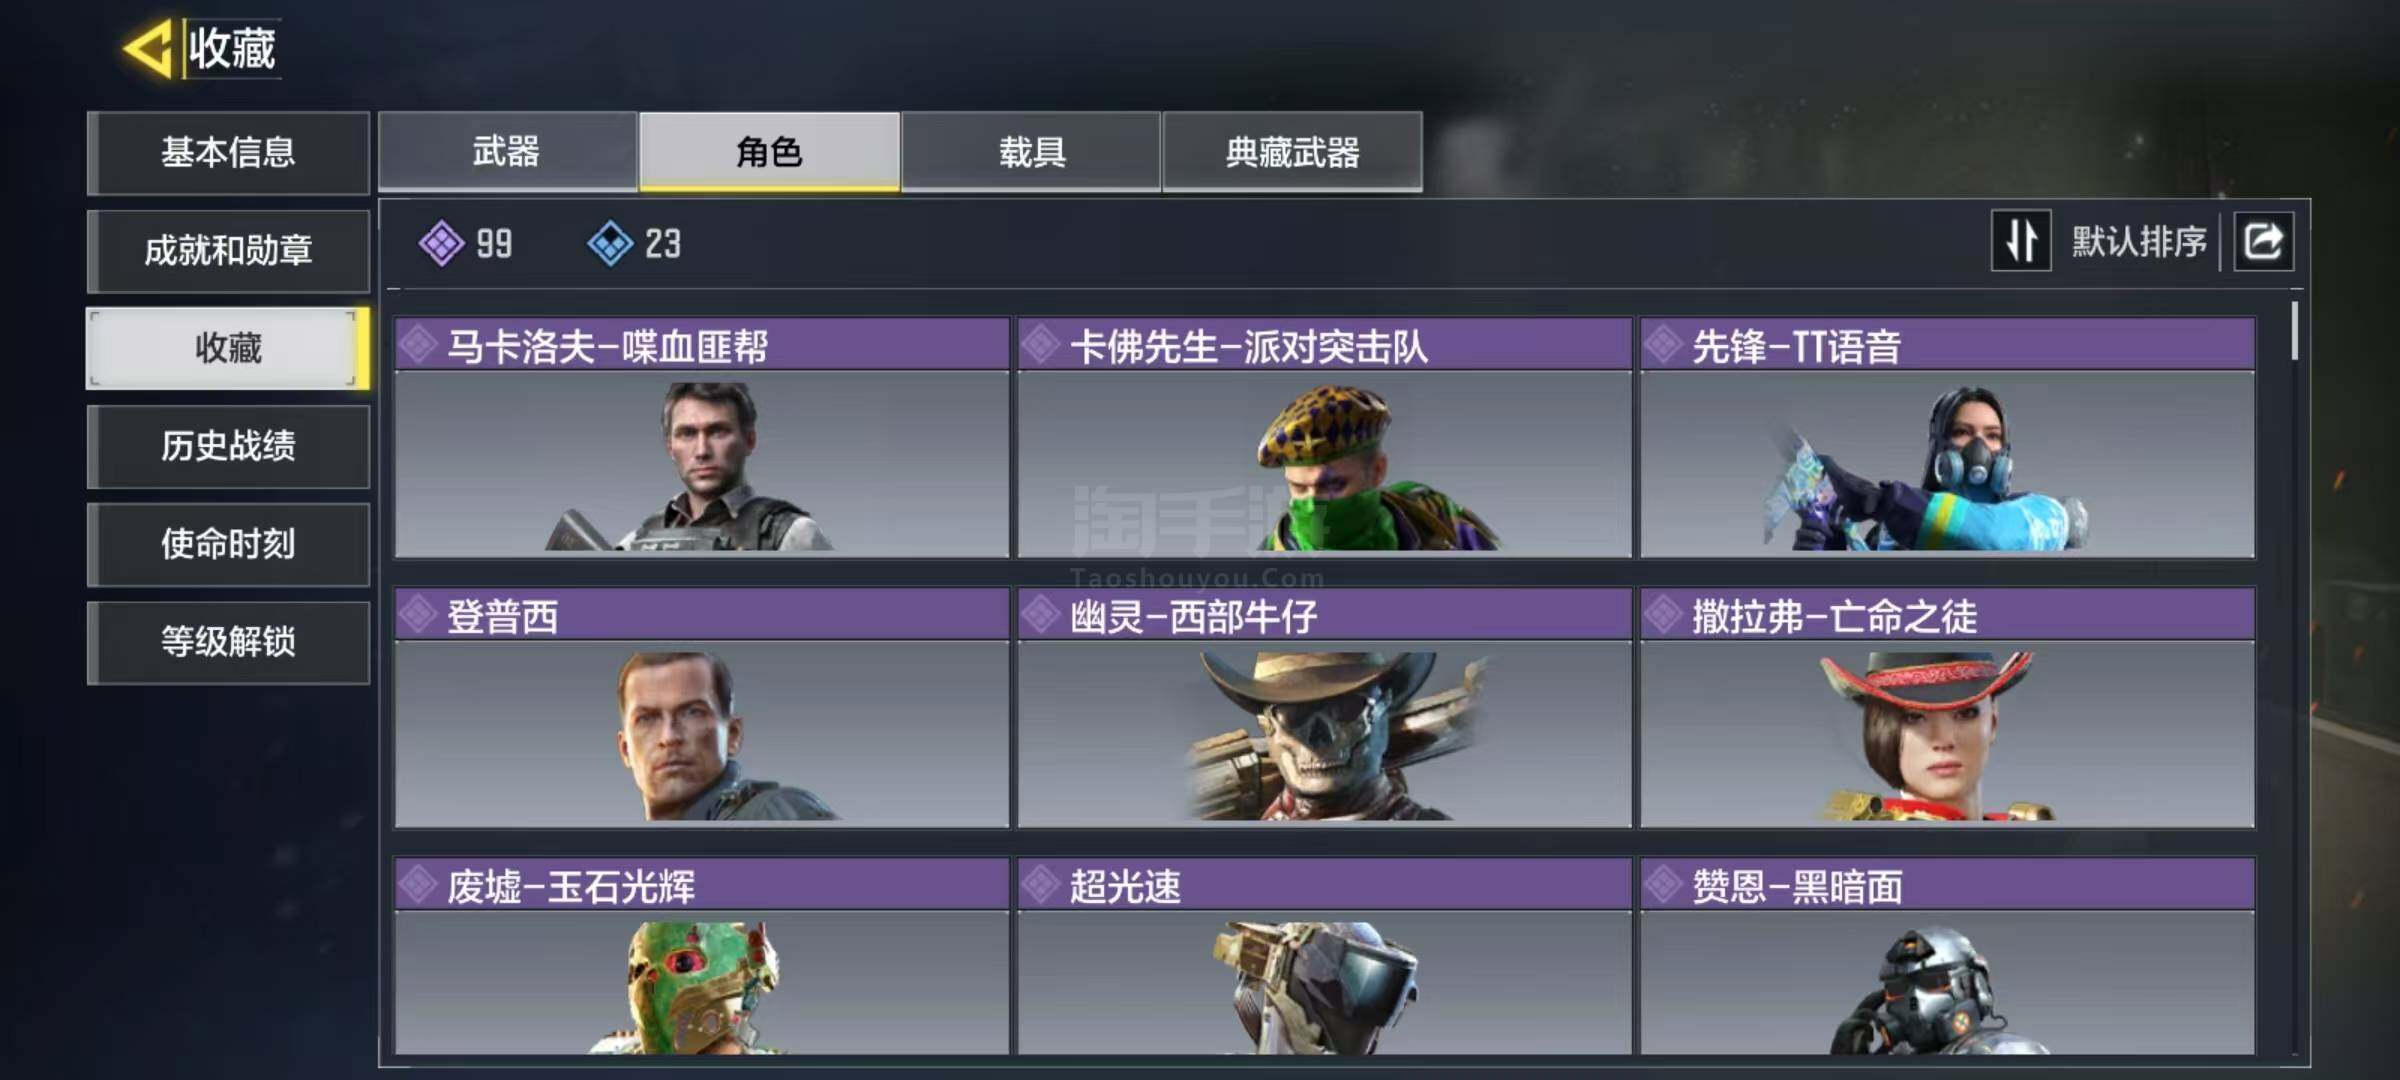
Task: Click diamond icon beside 超光速 title
Action: [1041, 884]
